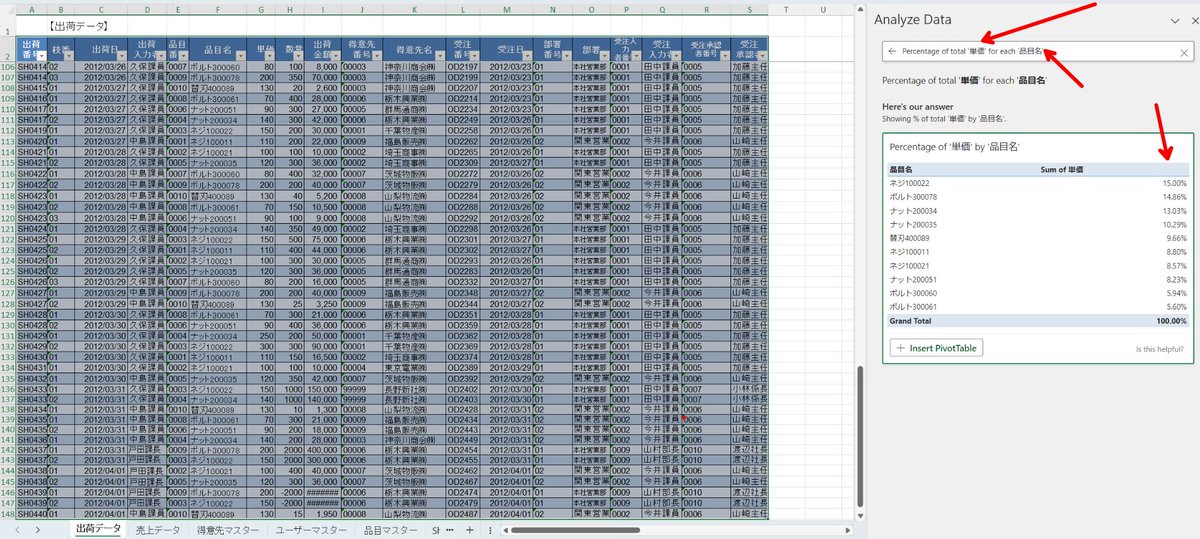Add a new sheet with plus icon
1200x539 pixels.
470,529
